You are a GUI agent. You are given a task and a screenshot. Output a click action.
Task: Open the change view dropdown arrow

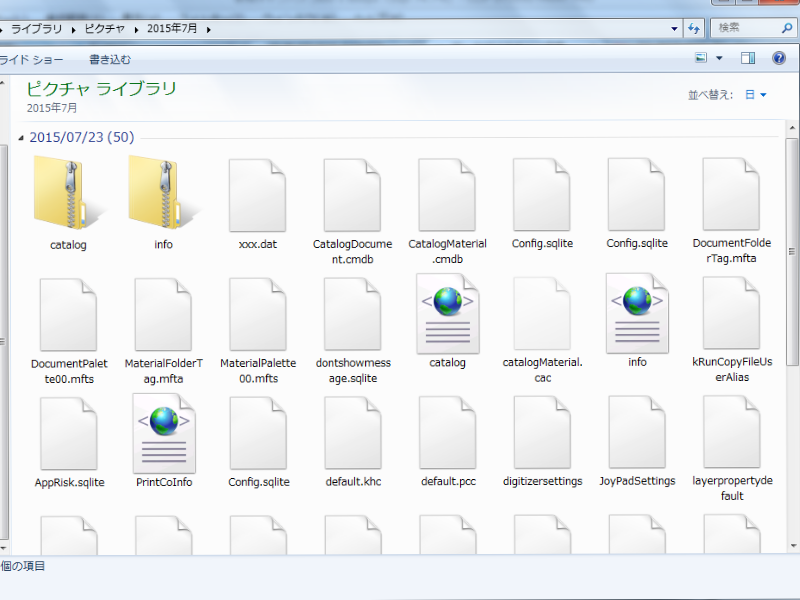(719, 59)
